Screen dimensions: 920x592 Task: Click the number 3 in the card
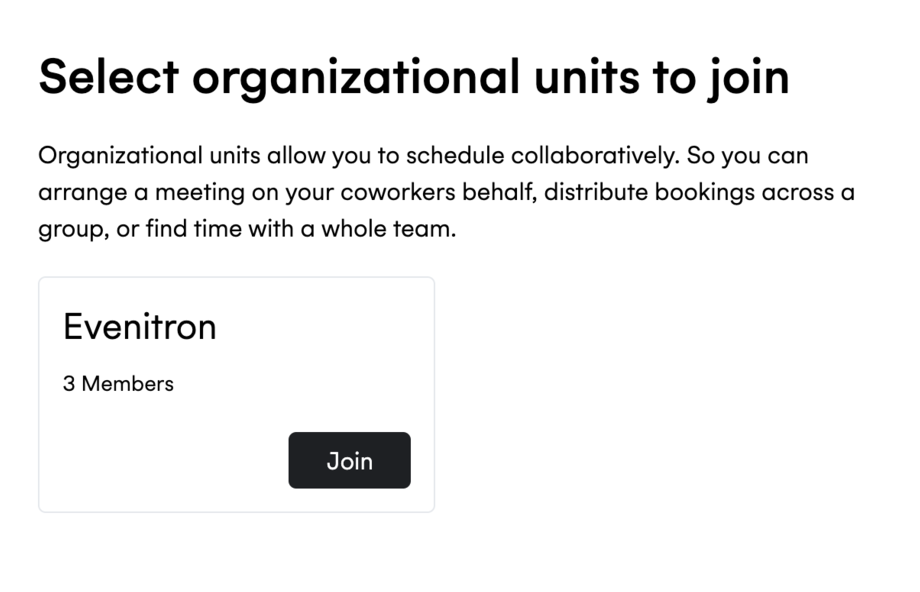pyautogui.click(x=69, y=384)
